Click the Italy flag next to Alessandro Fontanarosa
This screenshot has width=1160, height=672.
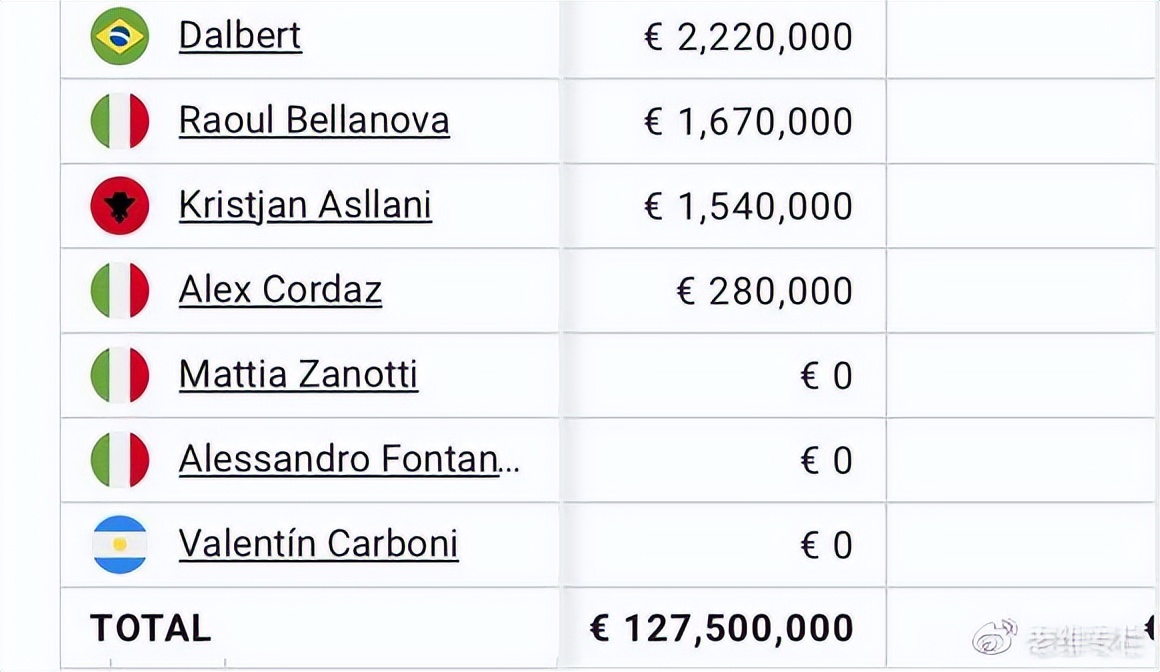point(120,460)
